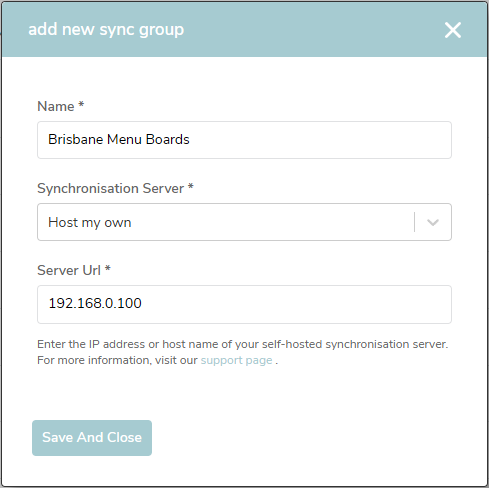Click the Save And Close button
Image resolution: width=489 pixels, height=488 pixels.
(x=92, y=438)
